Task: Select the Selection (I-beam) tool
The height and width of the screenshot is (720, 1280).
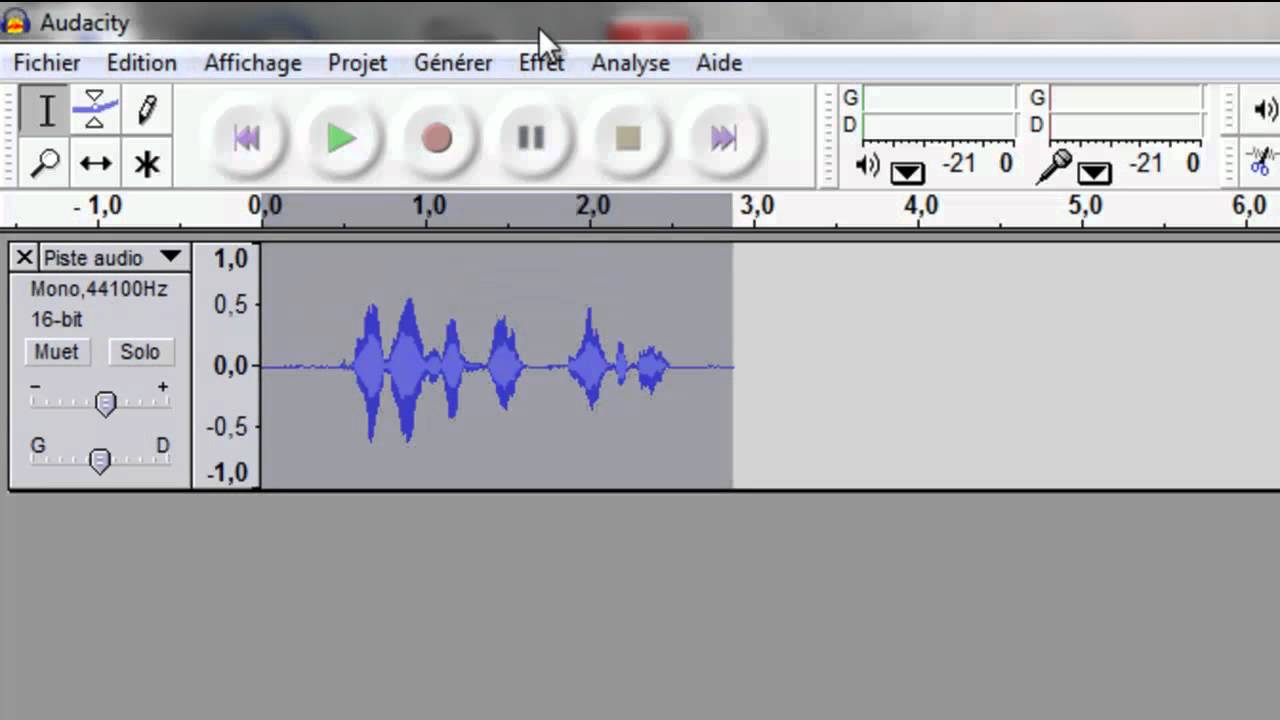Action: click(45, 111)
